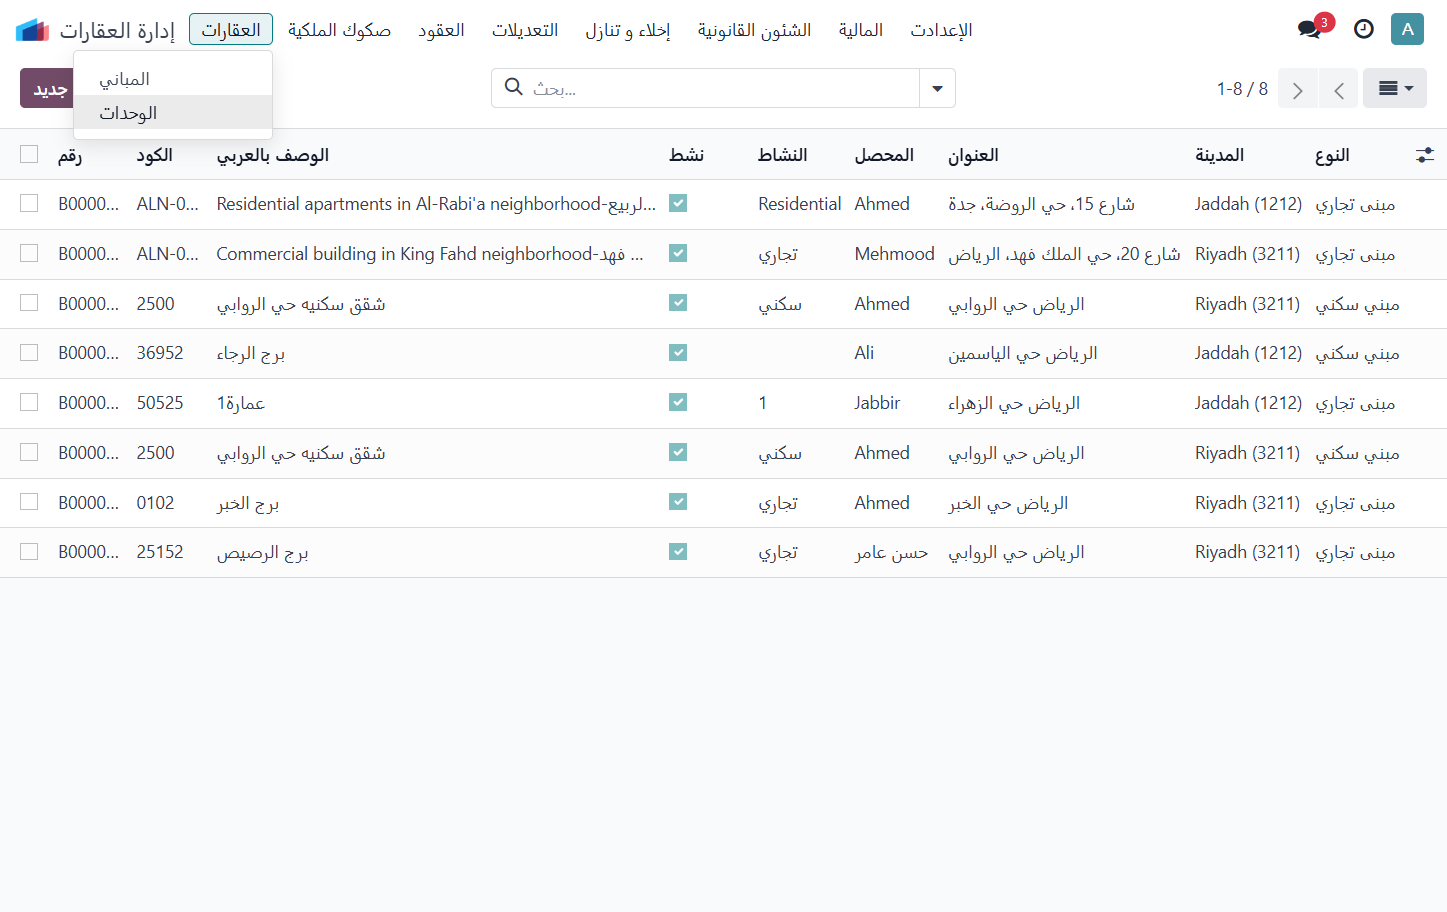
Task: Sort by the المحصل column header
Action: [x=884, y=155]
